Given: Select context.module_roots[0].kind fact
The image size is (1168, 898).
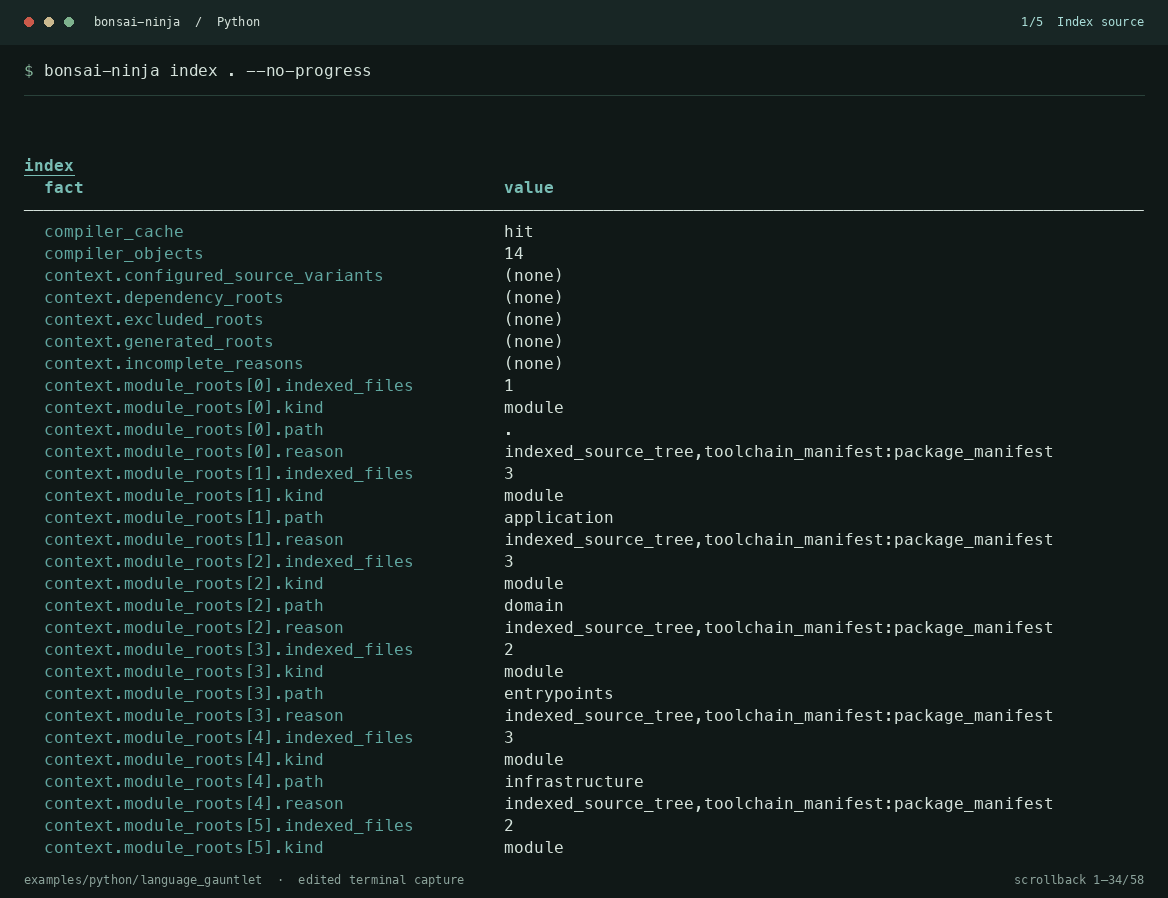Looking at the screenshot, I should 184,408.
